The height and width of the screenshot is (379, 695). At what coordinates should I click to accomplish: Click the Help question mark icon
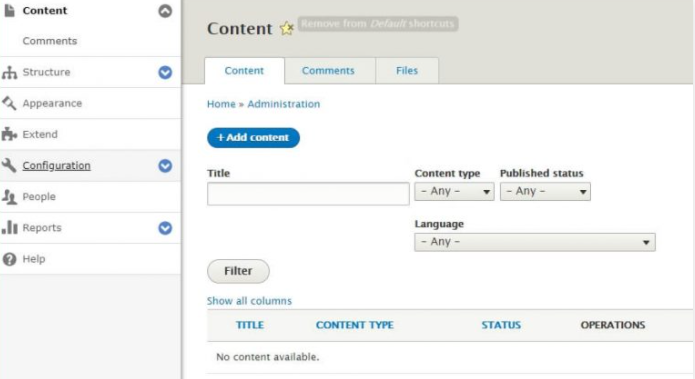[9, 259]
